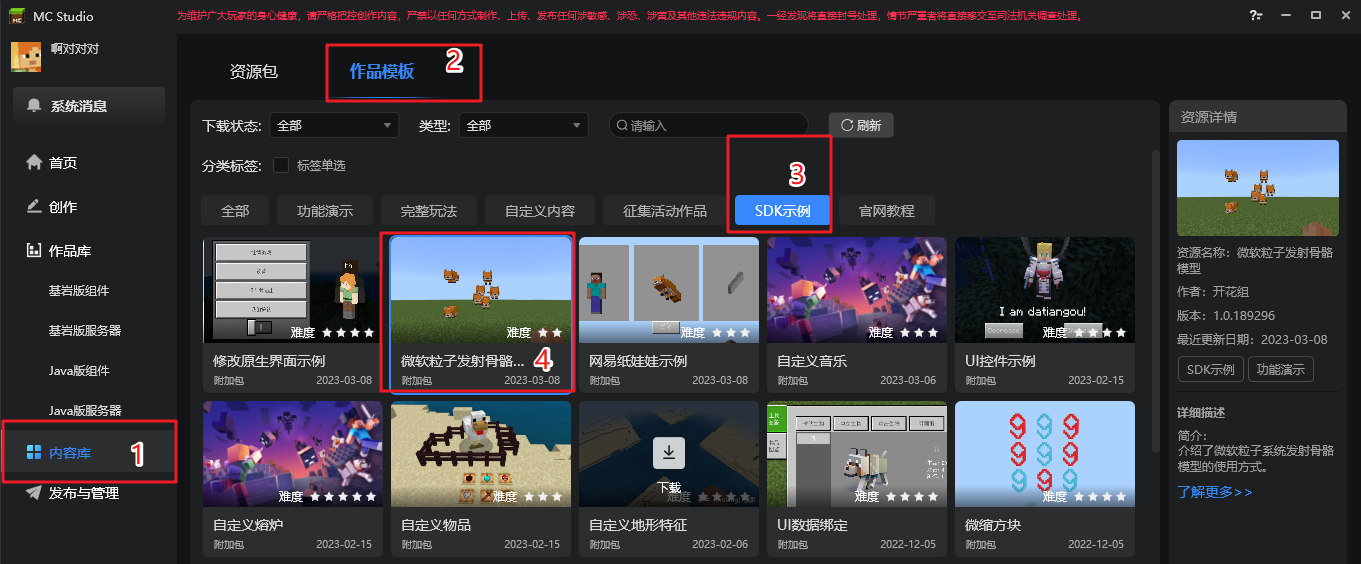Open 系统消息 notifications
This screenshot has width=1361, height=564.
pyautogui.click(x=89, y=106)
